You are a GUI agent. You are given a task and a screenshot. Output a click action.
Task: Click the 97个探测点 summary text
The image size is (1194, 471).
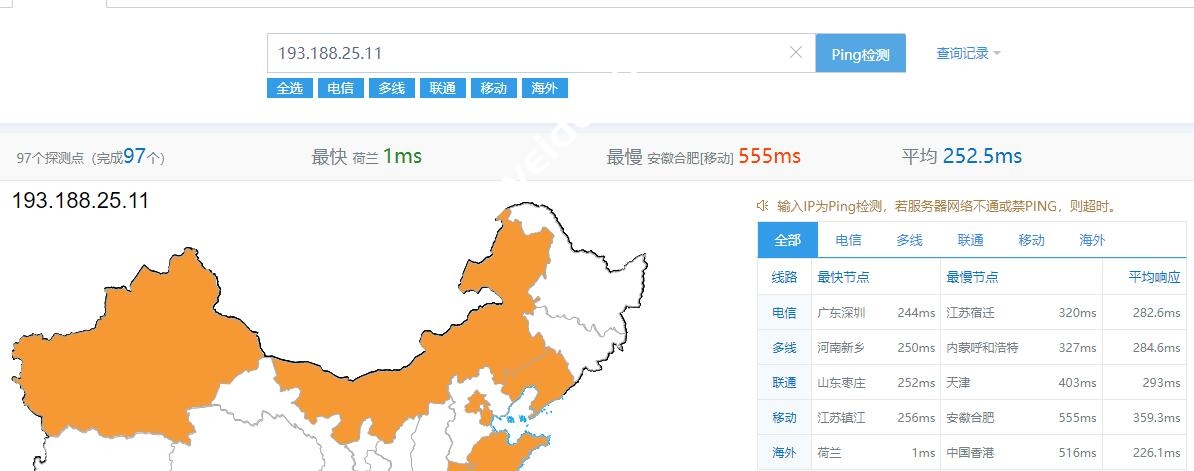(x=91, y=158)
